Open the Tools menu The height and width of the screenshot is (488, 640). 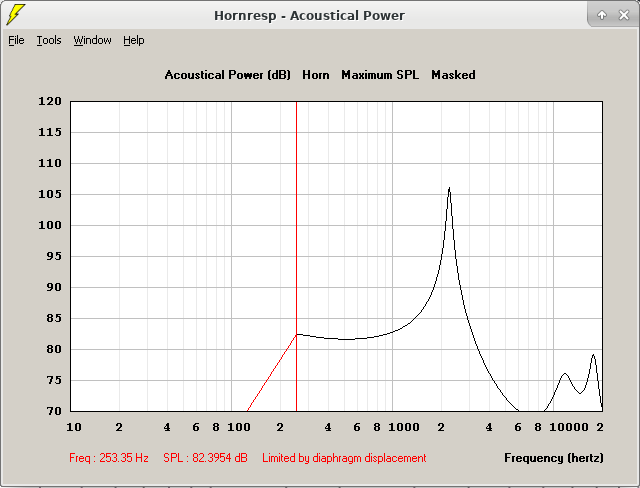[49, 40]
